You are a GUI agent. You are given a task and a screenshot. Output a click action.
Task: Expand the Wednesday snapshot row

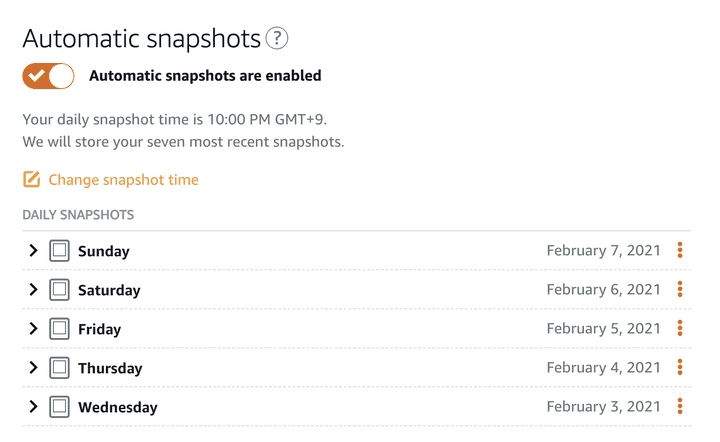tap(33, 406)
